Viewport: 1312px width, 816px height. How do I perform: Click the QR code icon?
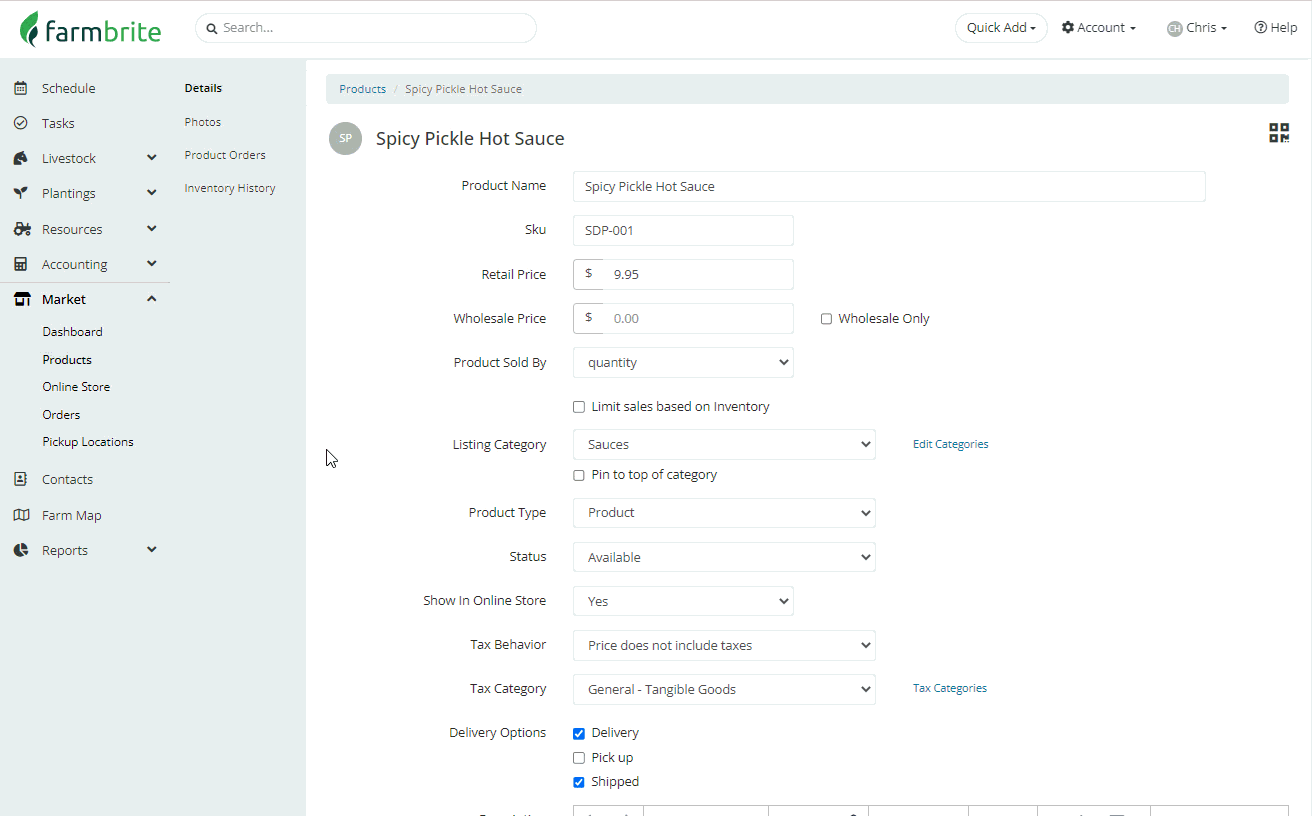click(x=1278, y=133)
